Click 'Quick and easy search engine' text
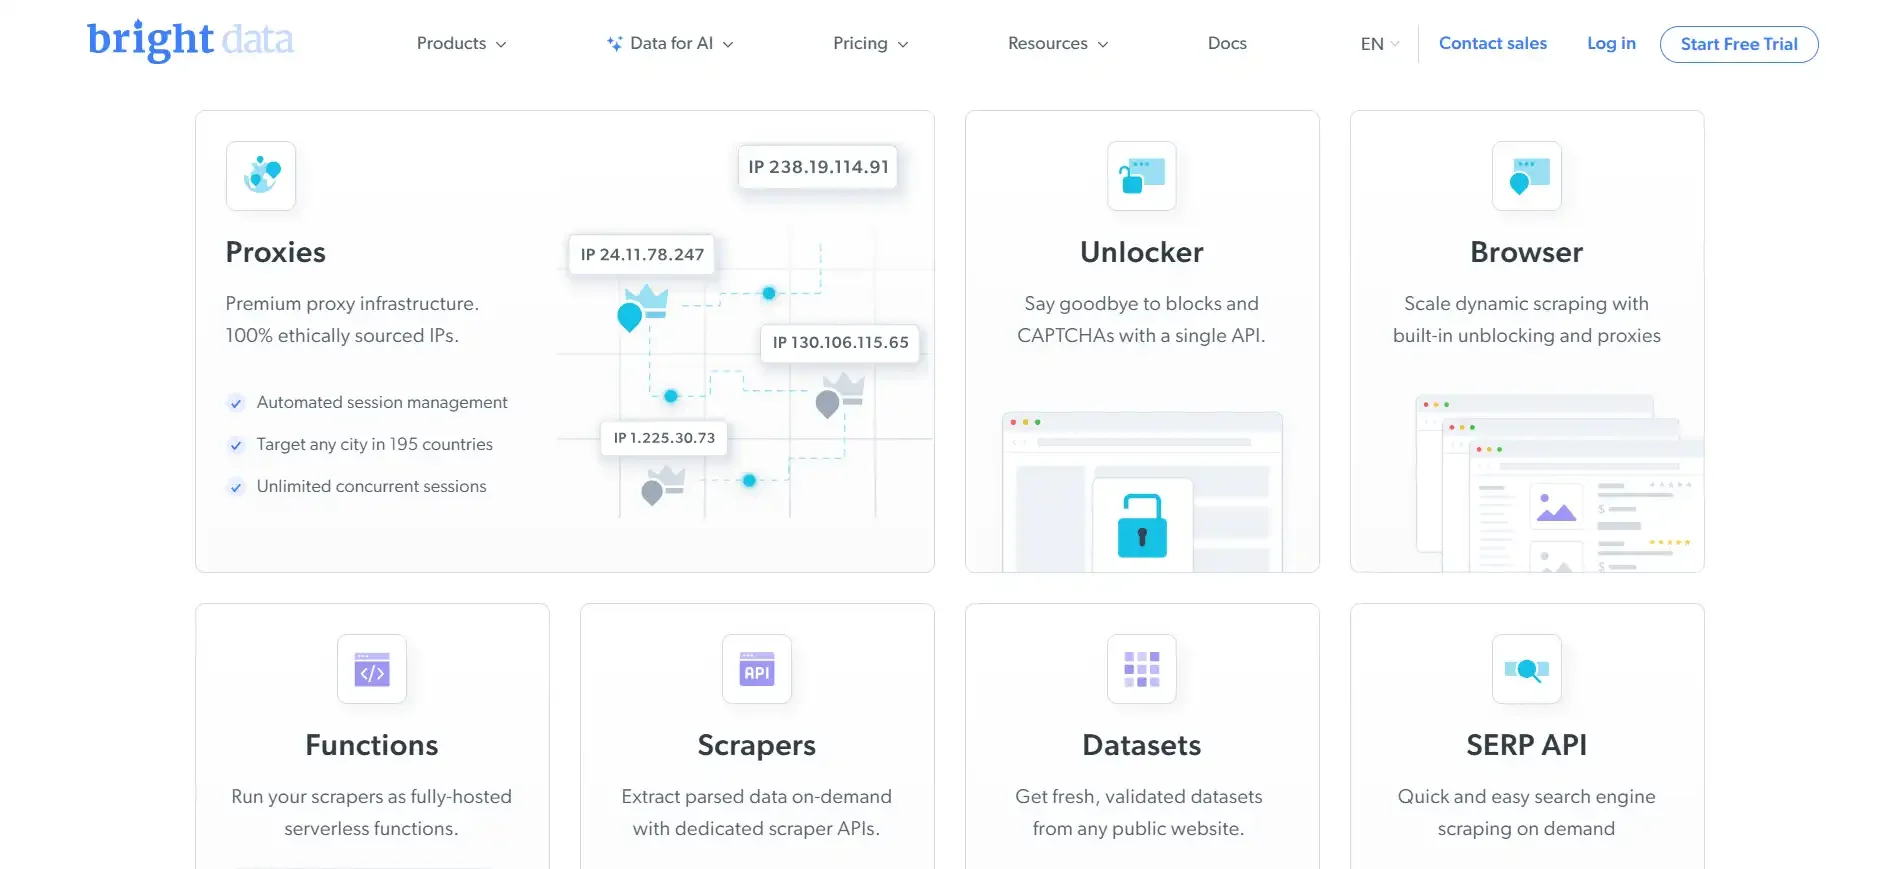Viewport: 1894px width, 869px height. tap(1527, 796)
